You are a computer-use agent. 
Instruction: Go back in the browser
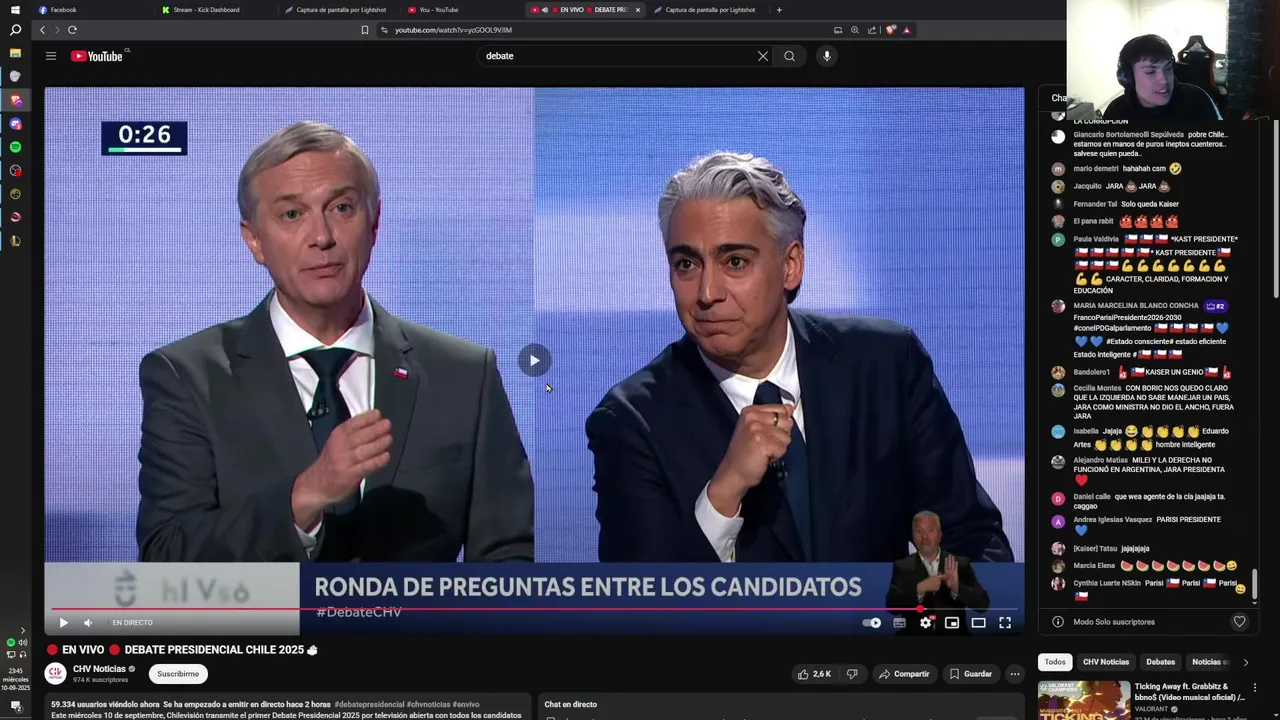(x=42, y=30)
